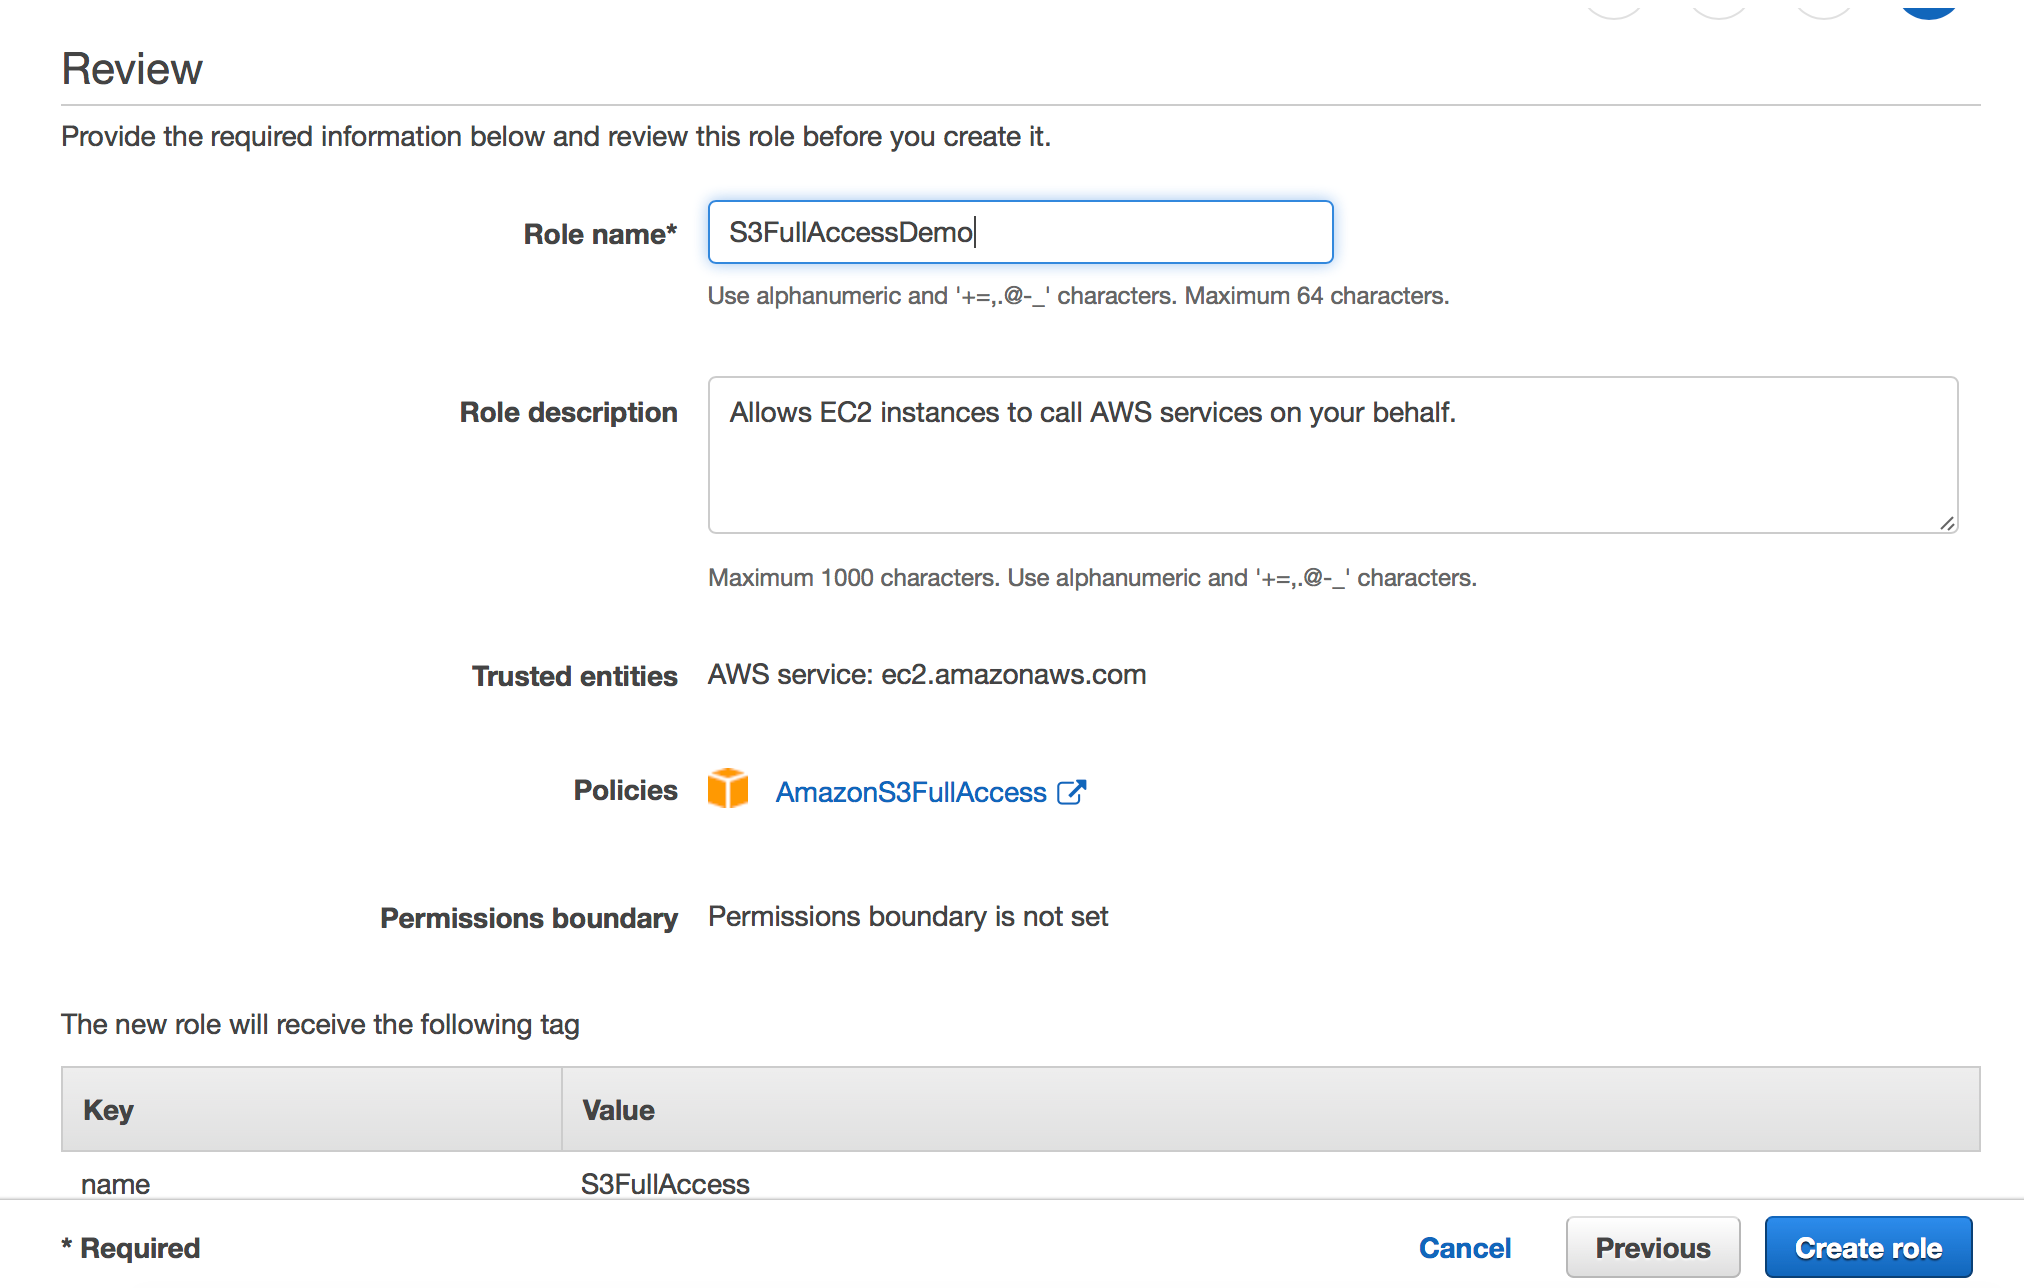Go back using the Previous button
Screen dimensions: 2024x1288
pyautogui.click(x=1653, y=1247)
